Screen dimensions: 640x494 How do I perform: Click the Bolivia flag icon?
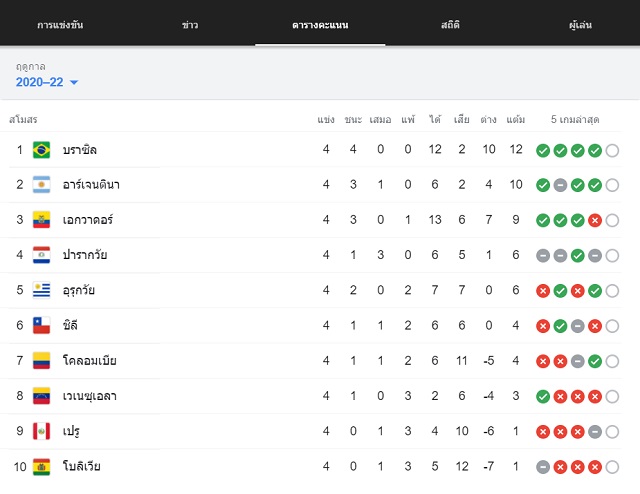click(x=41, y=467)
